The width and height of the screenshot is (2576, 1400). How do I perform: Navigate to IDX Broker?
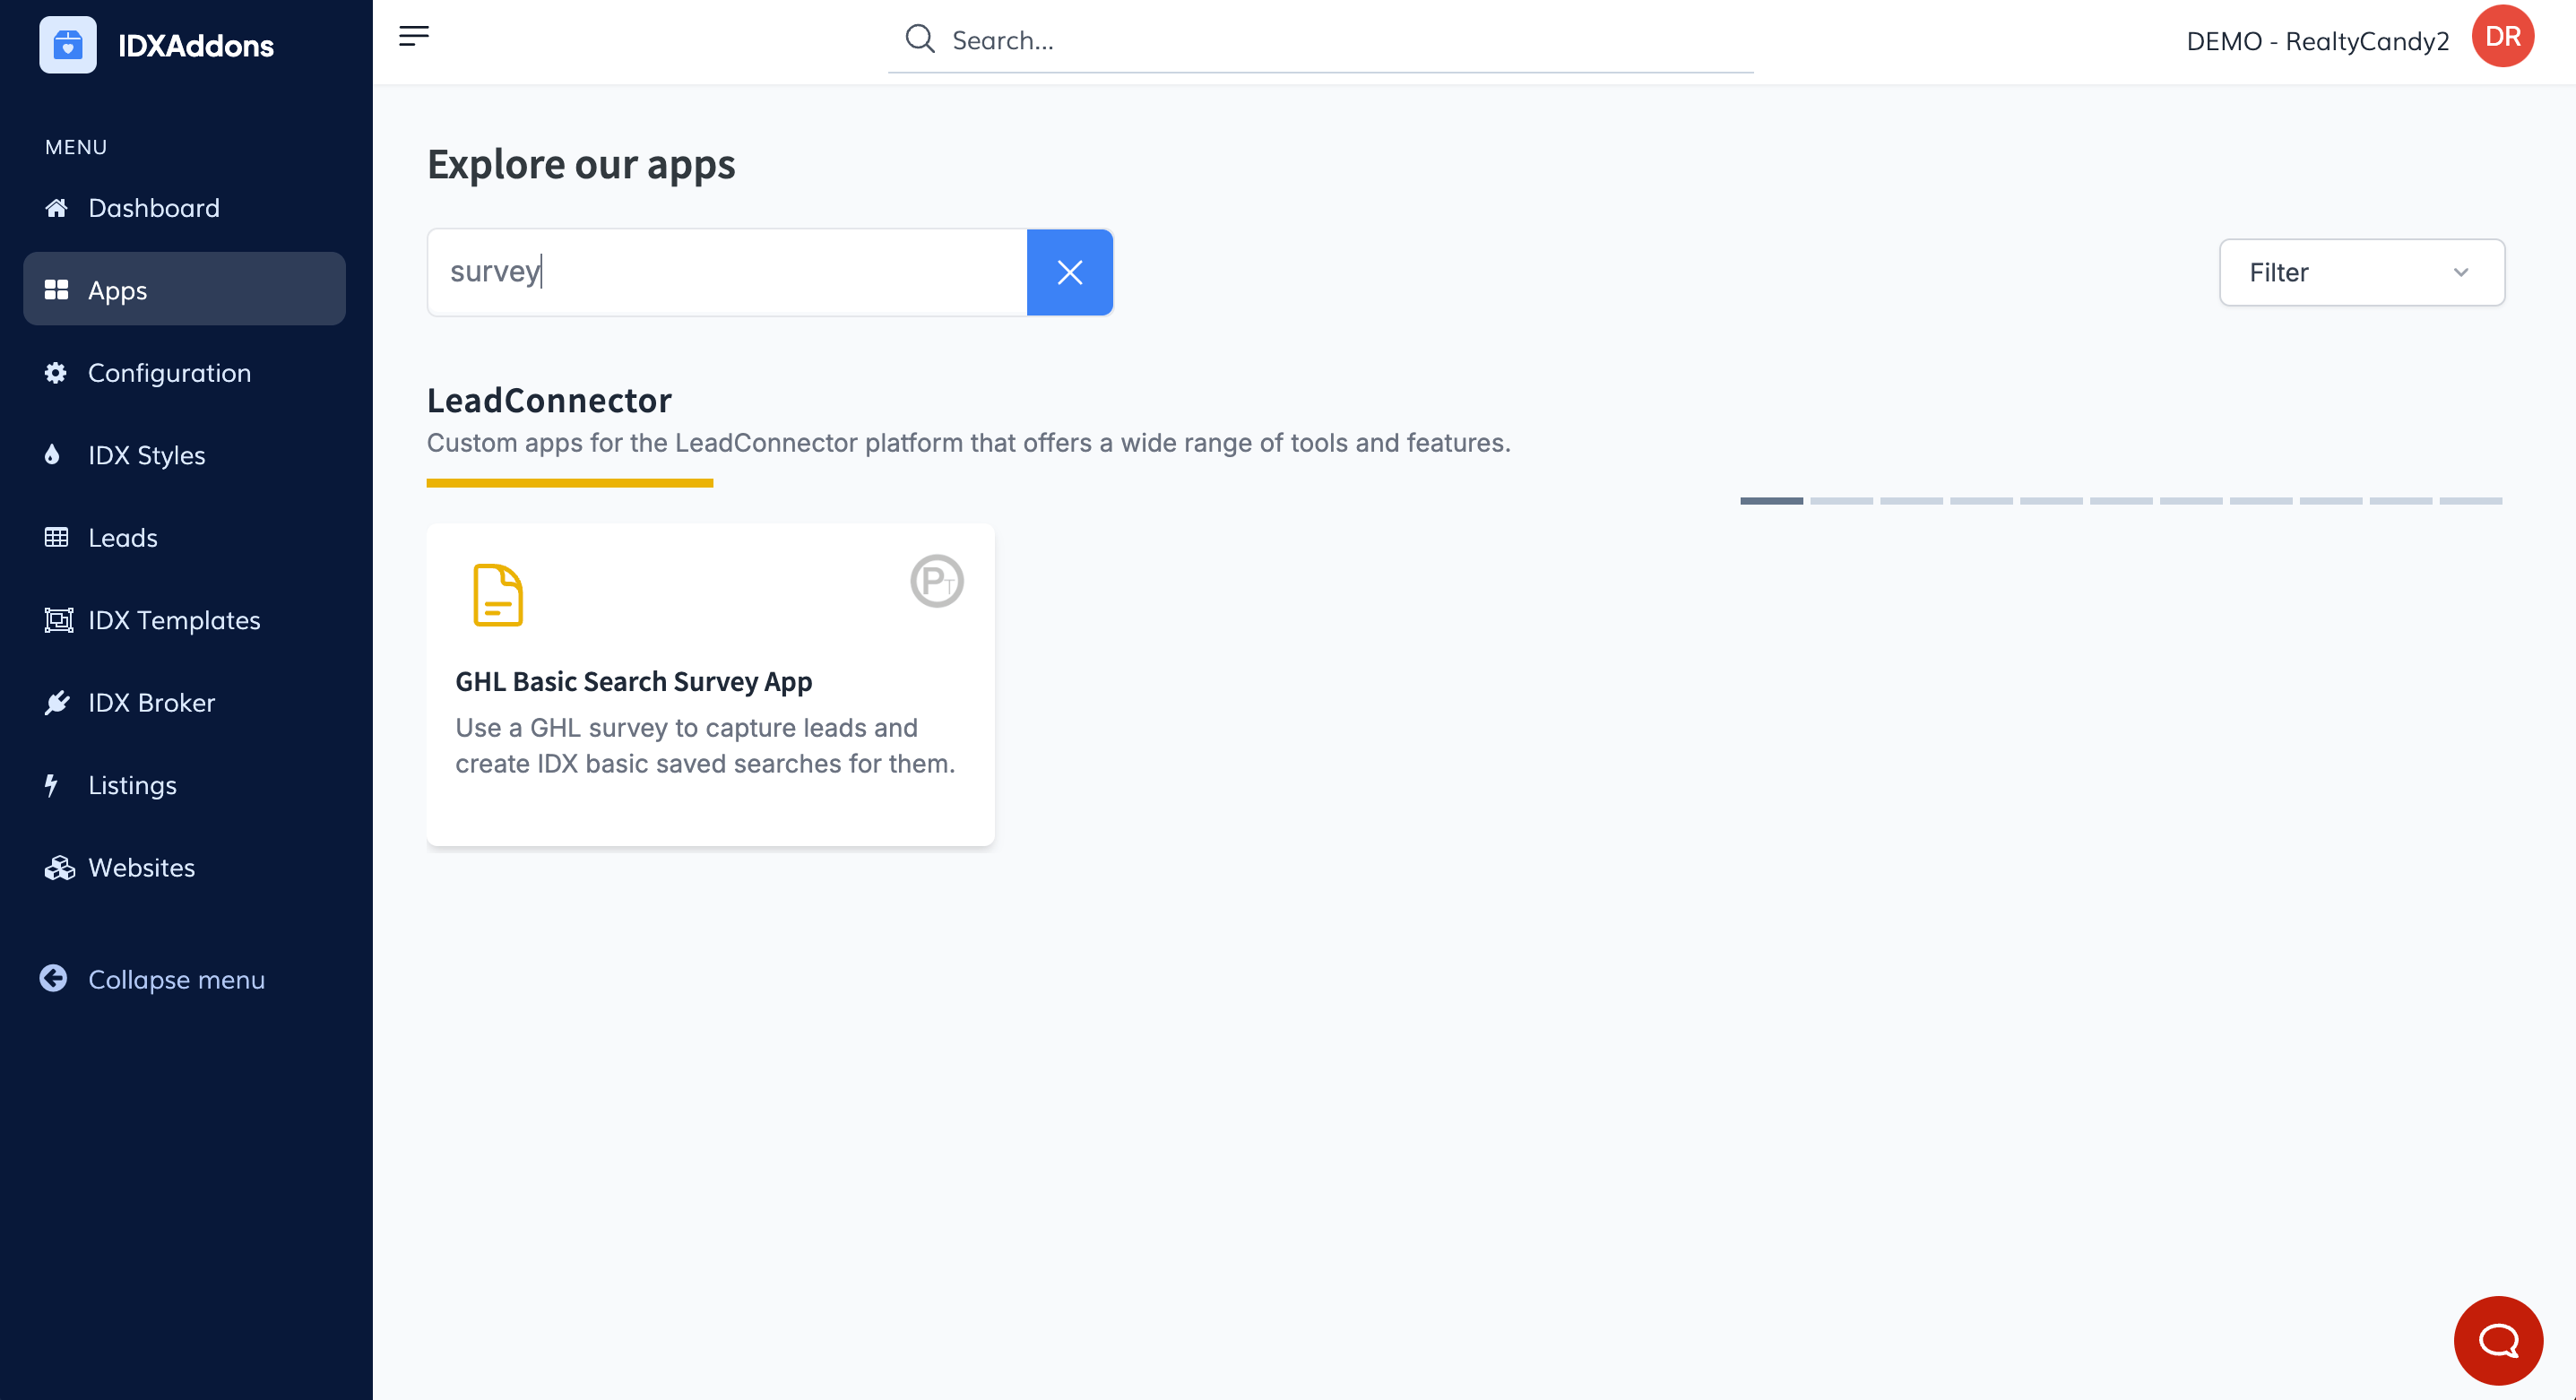pos(151,703)
